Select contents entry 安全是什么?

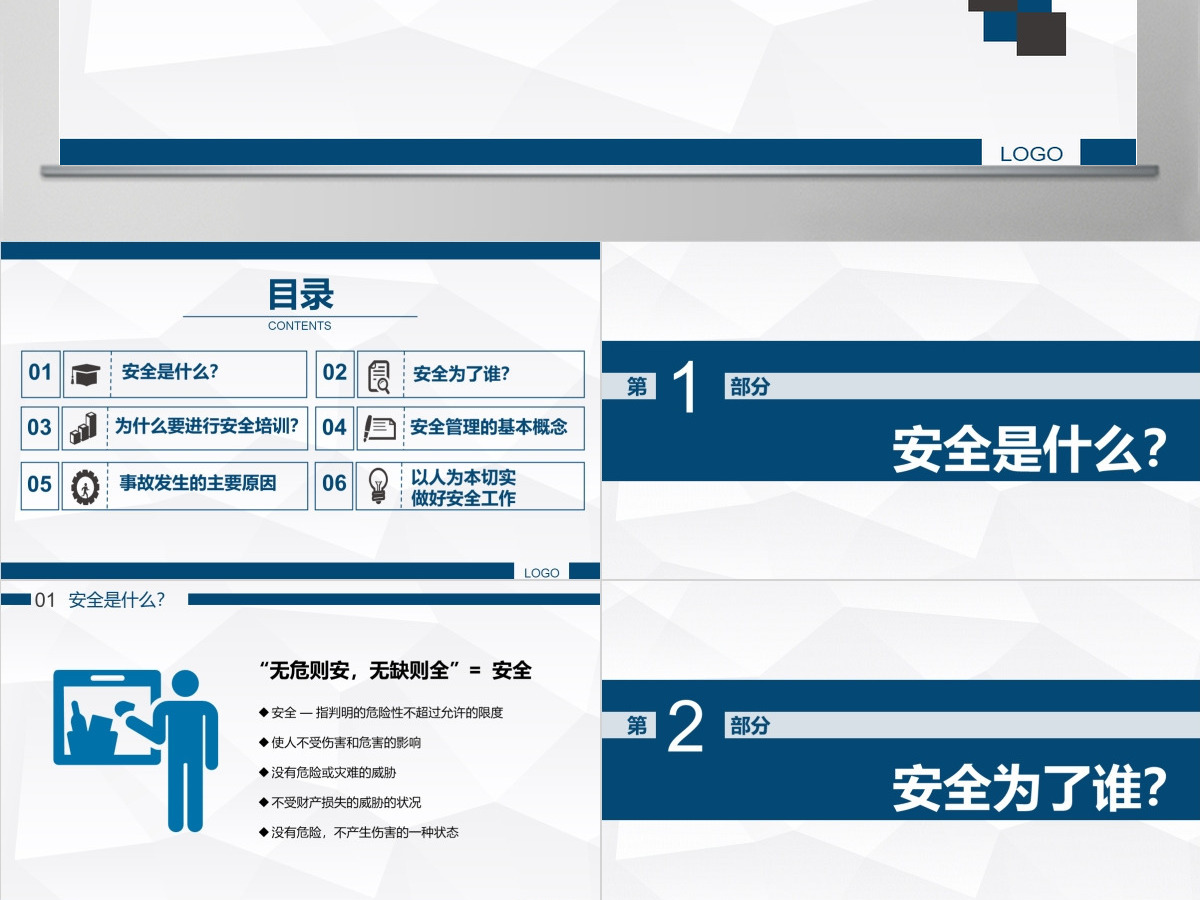click(170, 372)
